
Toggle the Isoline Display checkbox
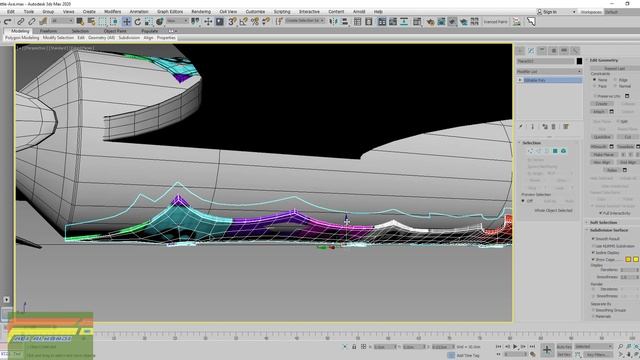click(x=593, y=253)
